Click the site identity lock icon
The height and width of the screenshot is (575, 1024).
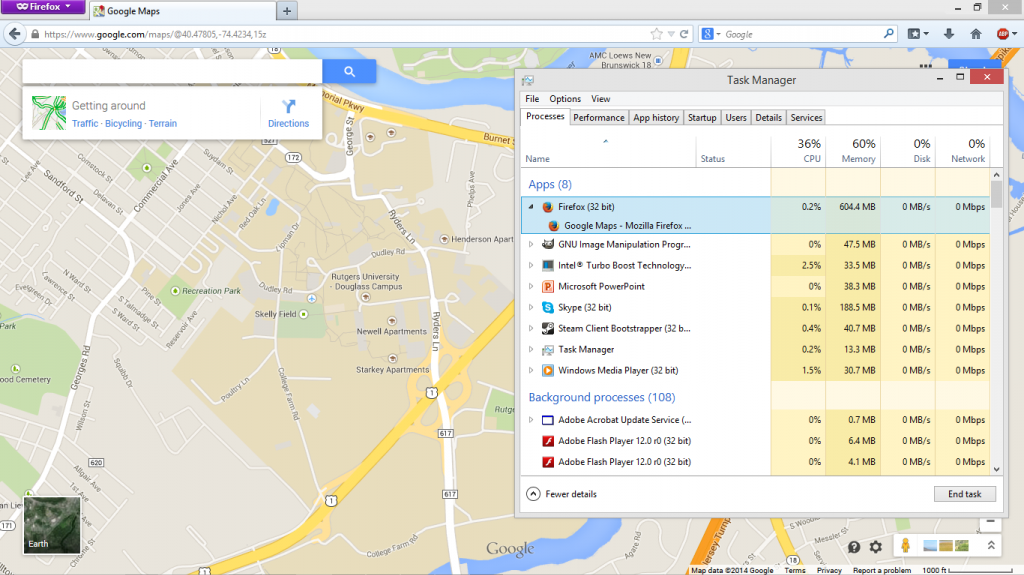35,34
